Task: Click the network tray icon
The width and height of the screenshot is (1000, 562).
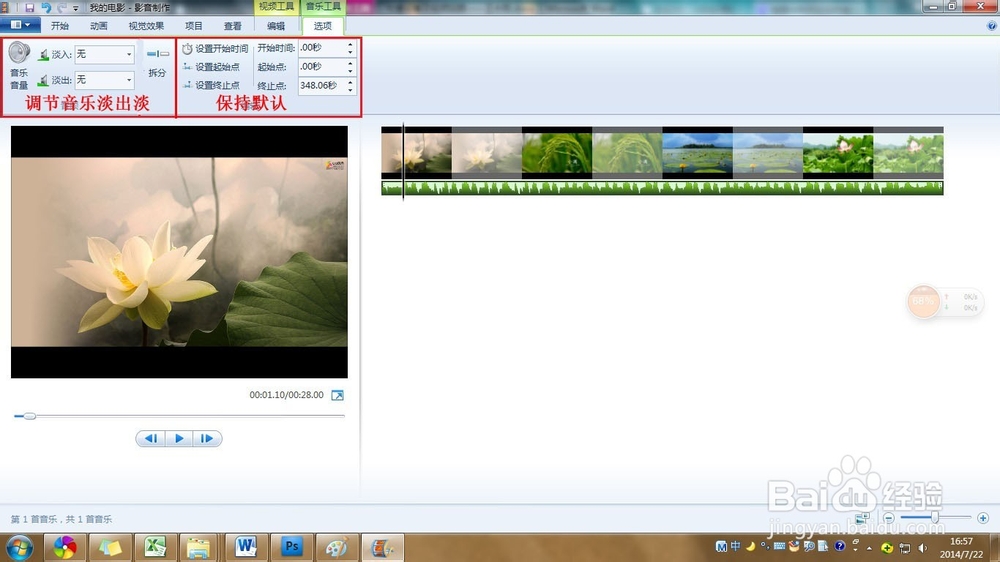Action: 905,547
